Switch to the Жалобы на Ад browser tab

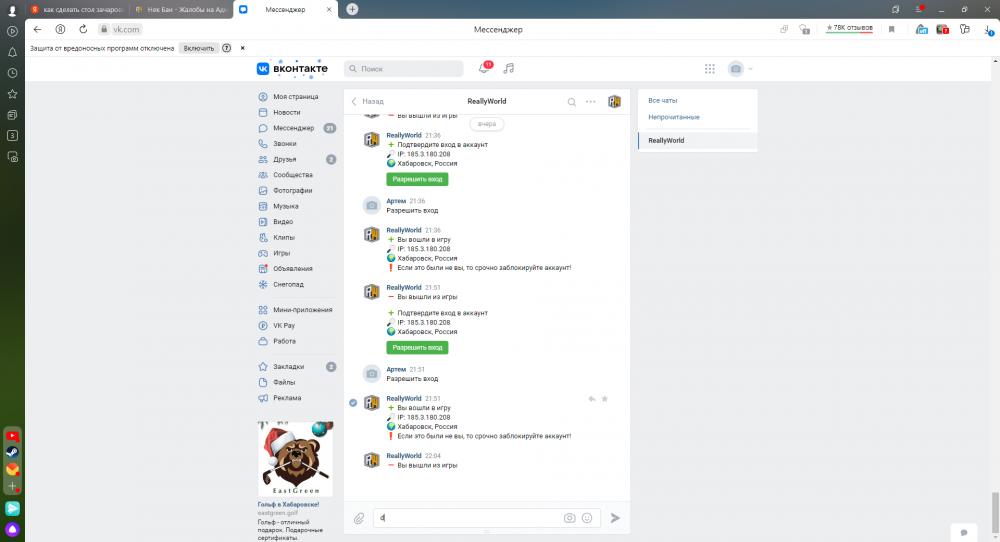[x=181, y=10]
